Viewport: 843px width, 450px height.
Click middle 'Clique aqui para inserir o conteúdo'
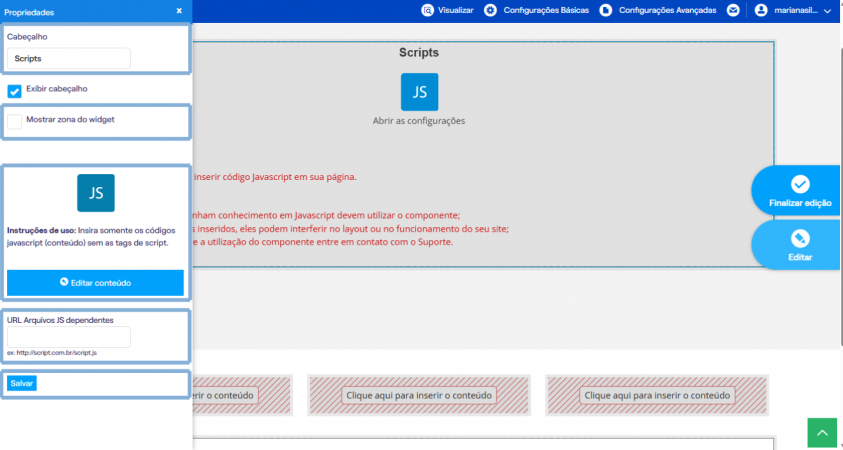click(x=419, y=396)
